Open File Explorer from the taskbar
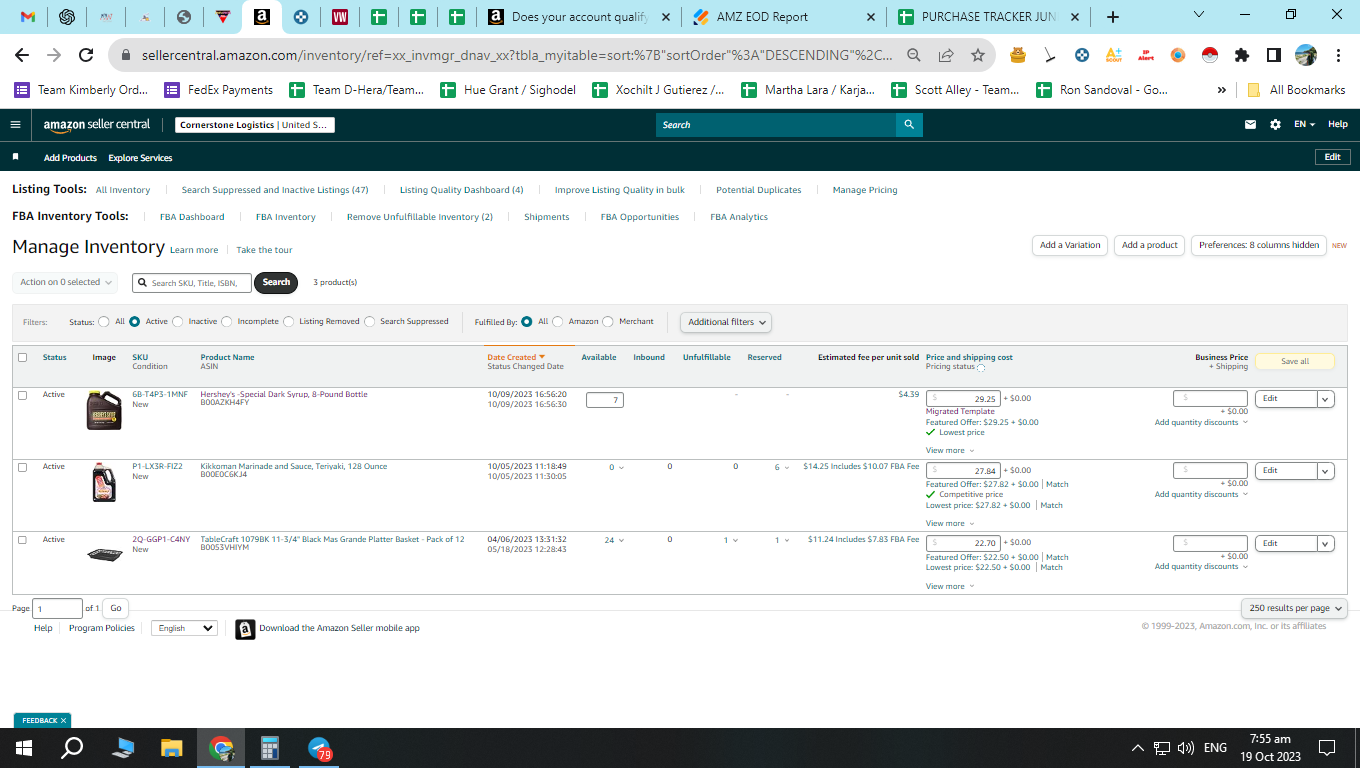The image size is (1360, 768). pyautogui.click(x=172, y=748)
